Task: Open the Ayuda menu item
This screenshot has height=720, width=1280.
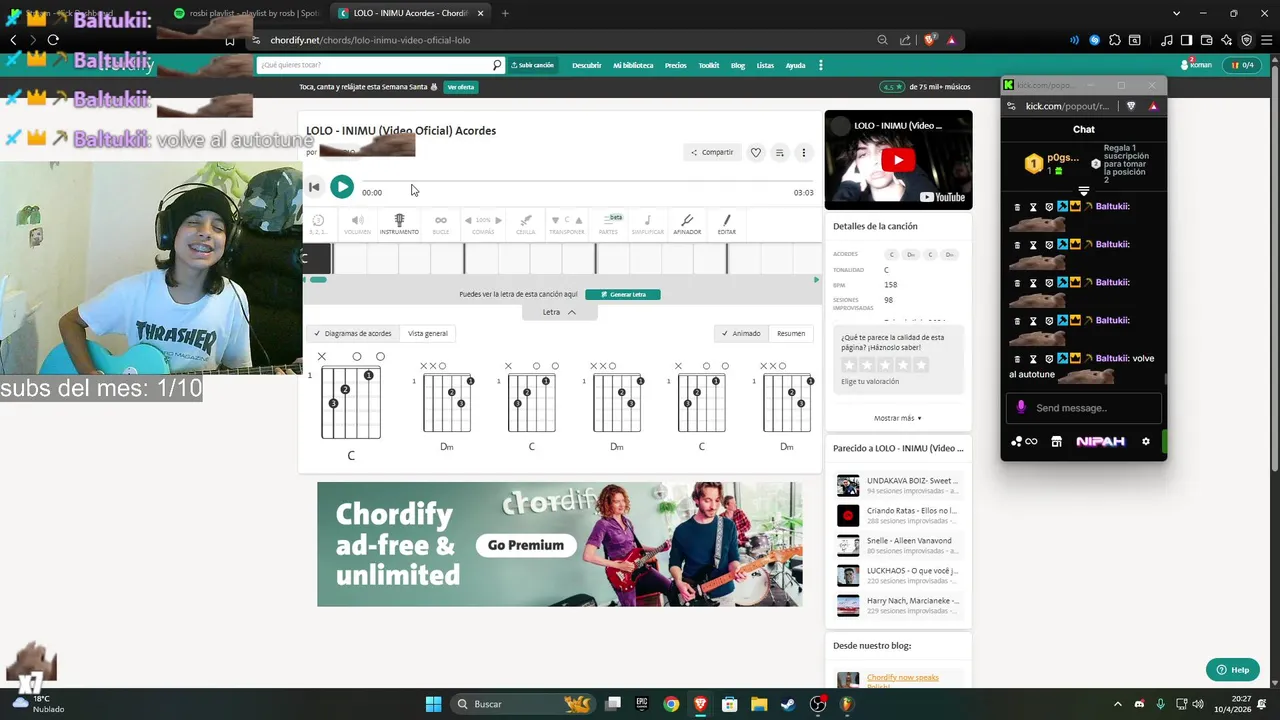Action: [795, 65]
